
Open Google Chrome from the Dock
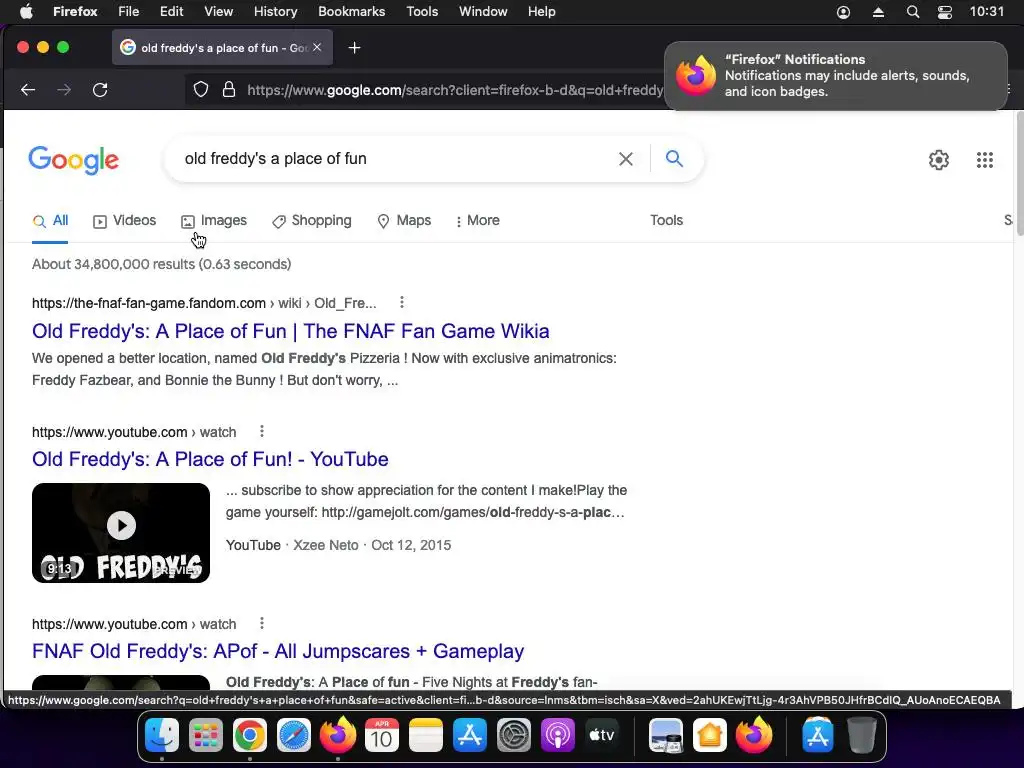click(x=250, y=735)
